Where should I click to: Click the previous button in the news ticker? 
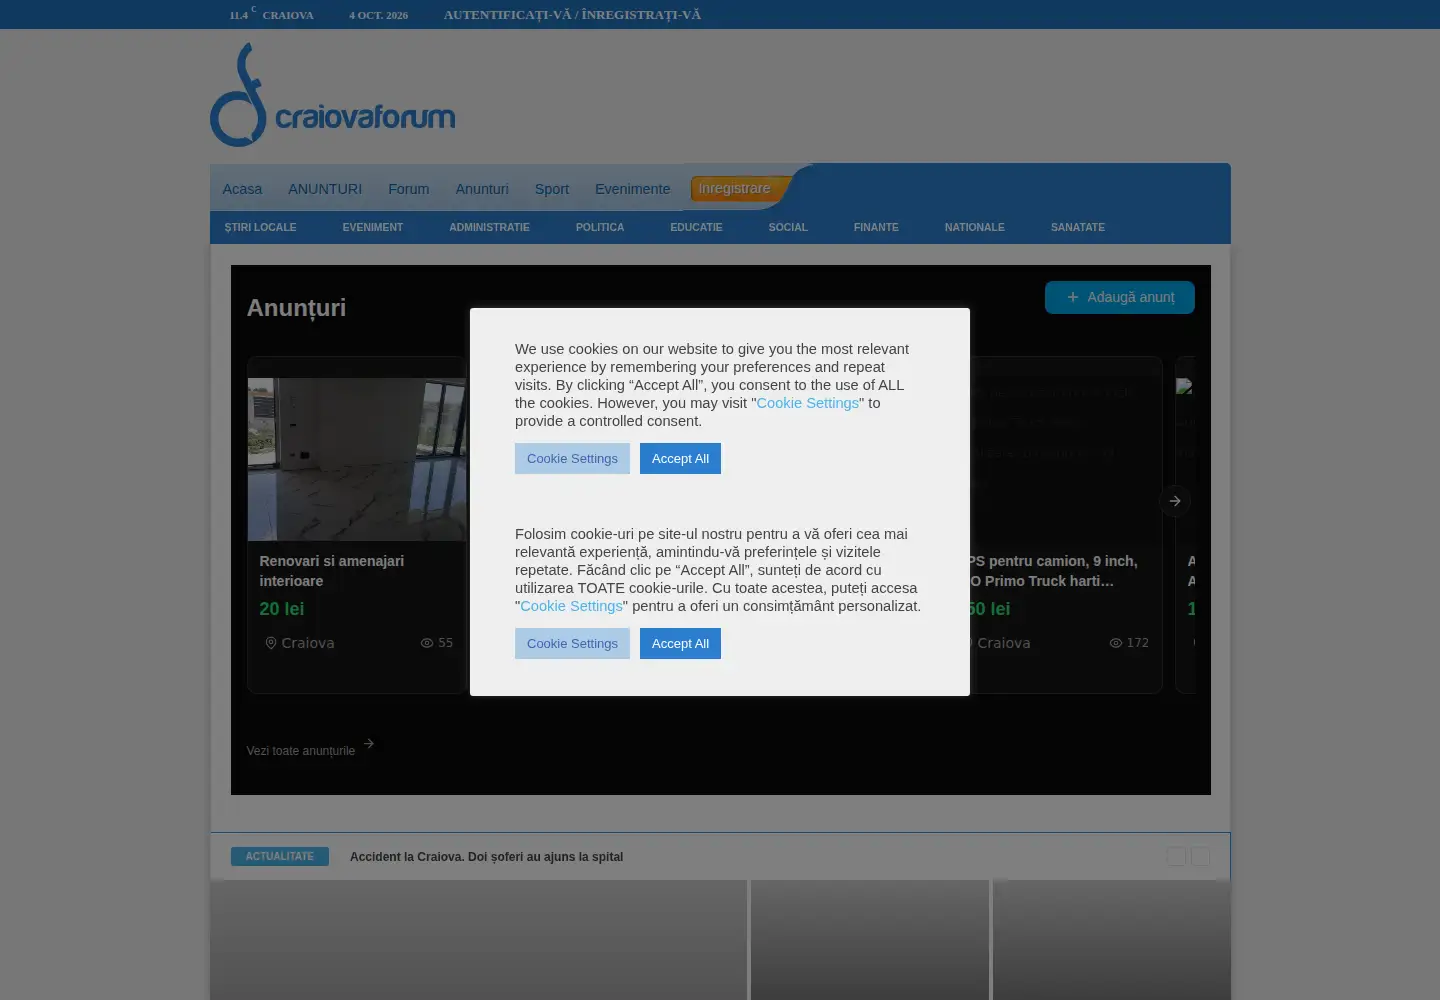pyautogui.click(x=1176, y=857)
